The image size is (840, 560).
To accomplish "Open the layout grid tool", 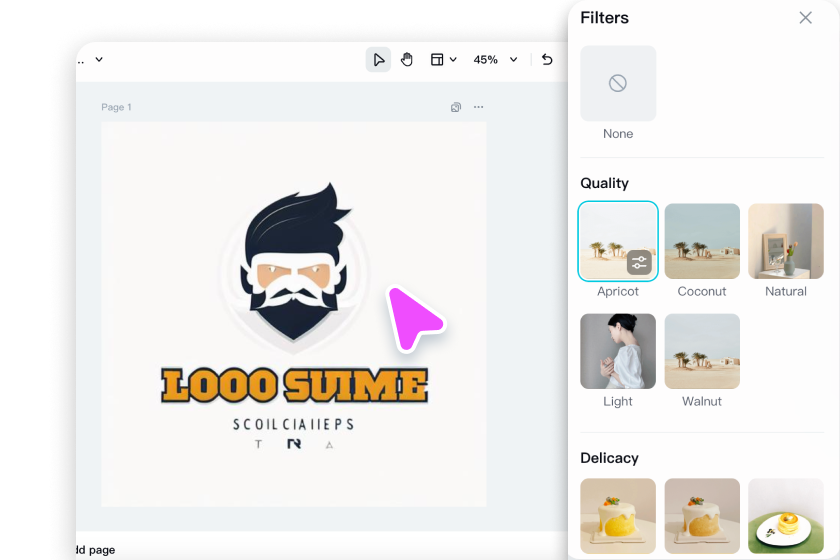I will pyautogui.click(x=437, y=59).
